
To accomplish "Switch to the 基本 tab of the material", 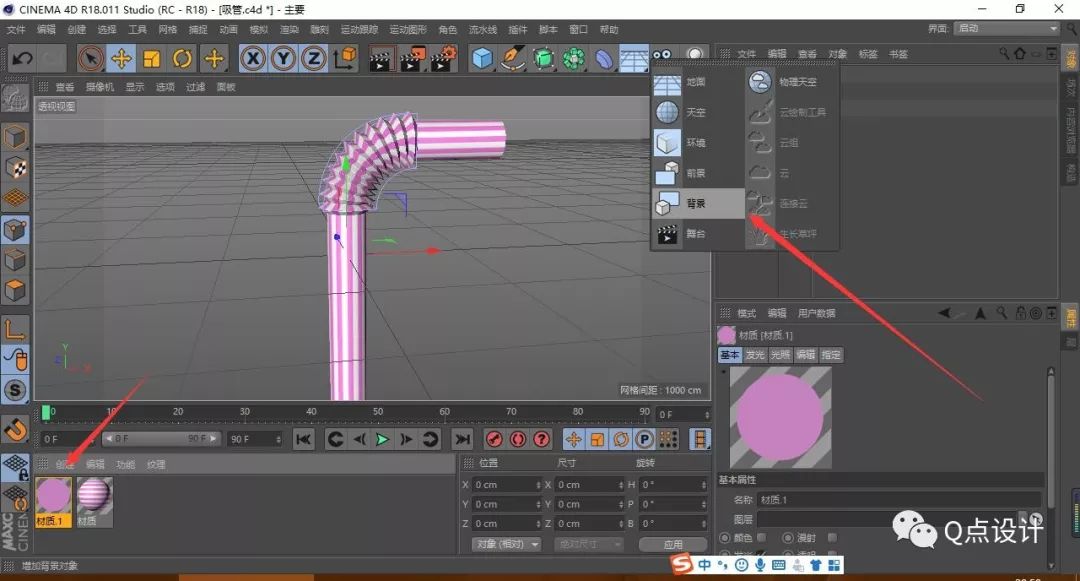I will click(730, 355).
